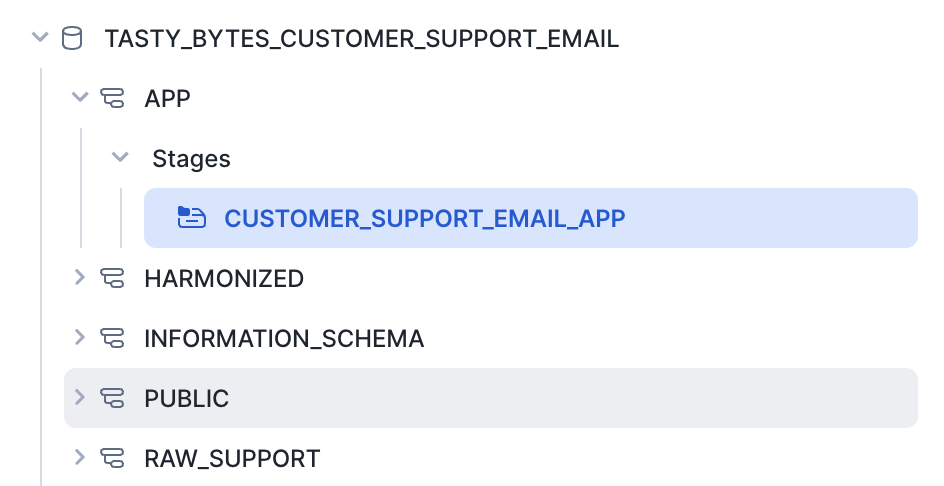Click the database icon beside TASTY_BYTES_CUSTOMER_SUPPORT_EMAIL
The height and width of the screenshot is (486, 944).
click(72, 39)
